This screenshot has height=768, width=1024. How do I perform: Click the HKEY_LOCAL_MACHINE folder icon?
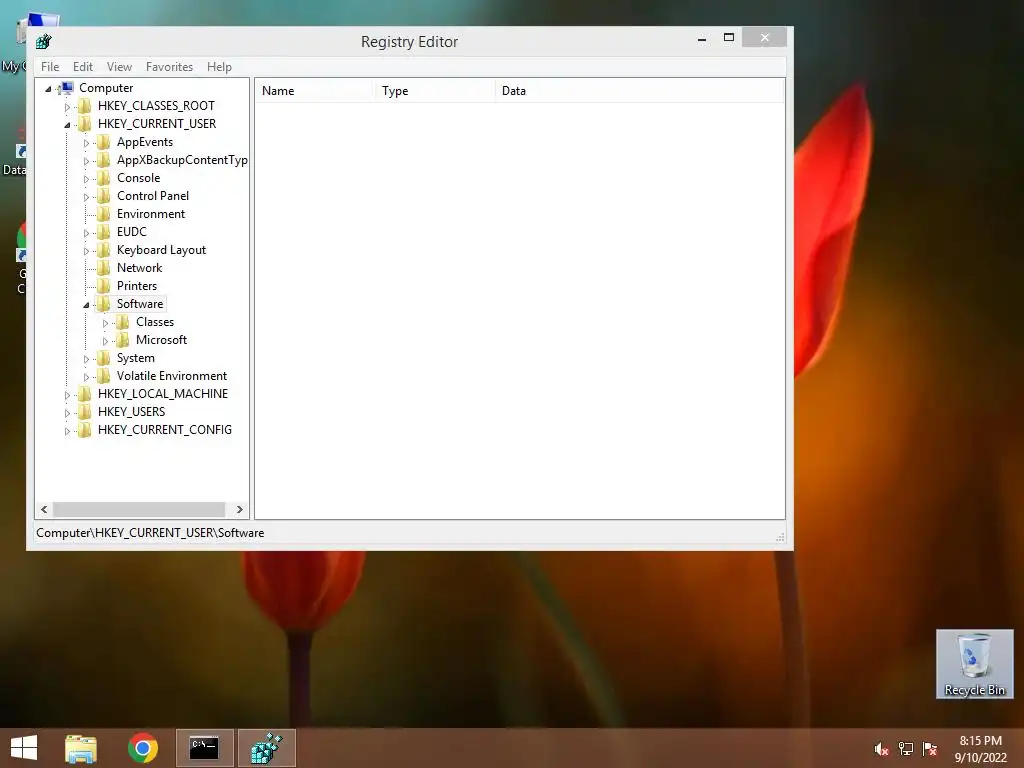pos(84,394)
